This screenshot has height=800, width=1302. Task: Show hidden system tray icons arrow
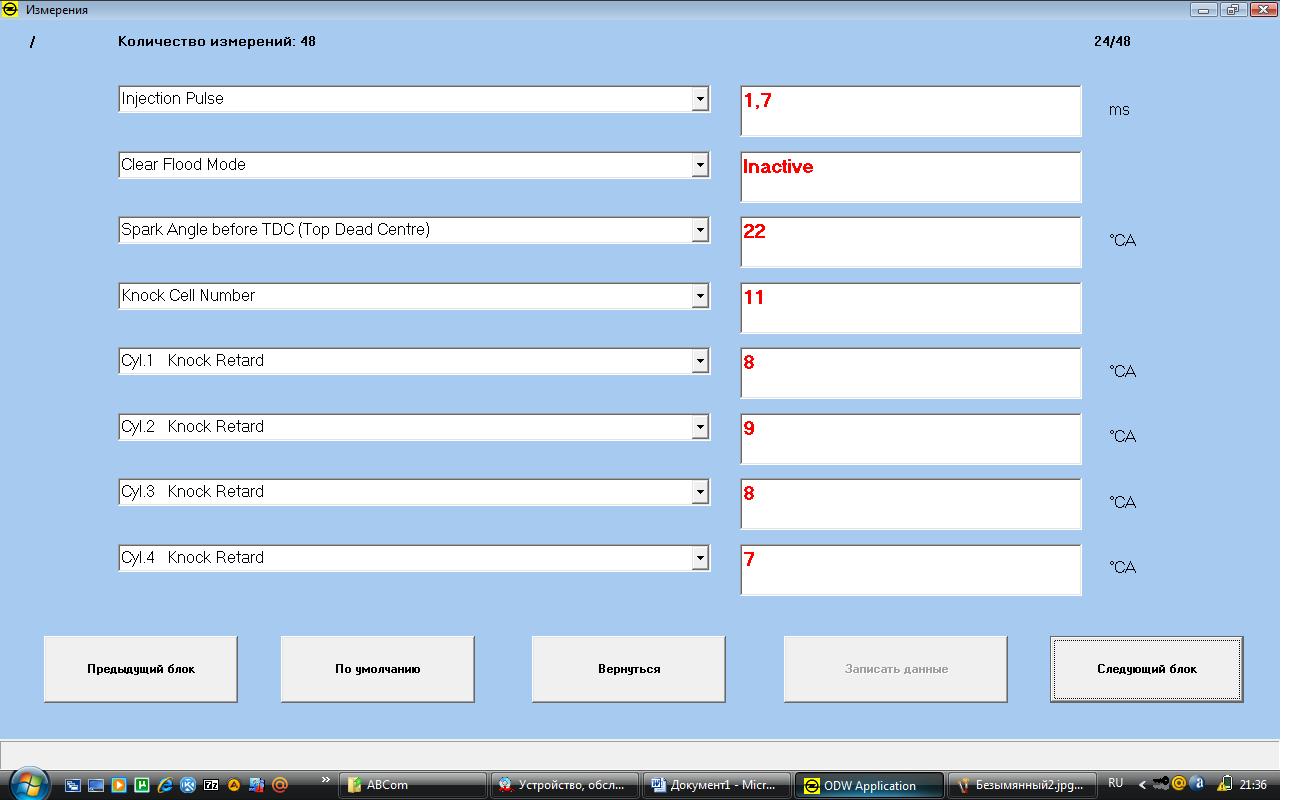(x=1142, y=784)
